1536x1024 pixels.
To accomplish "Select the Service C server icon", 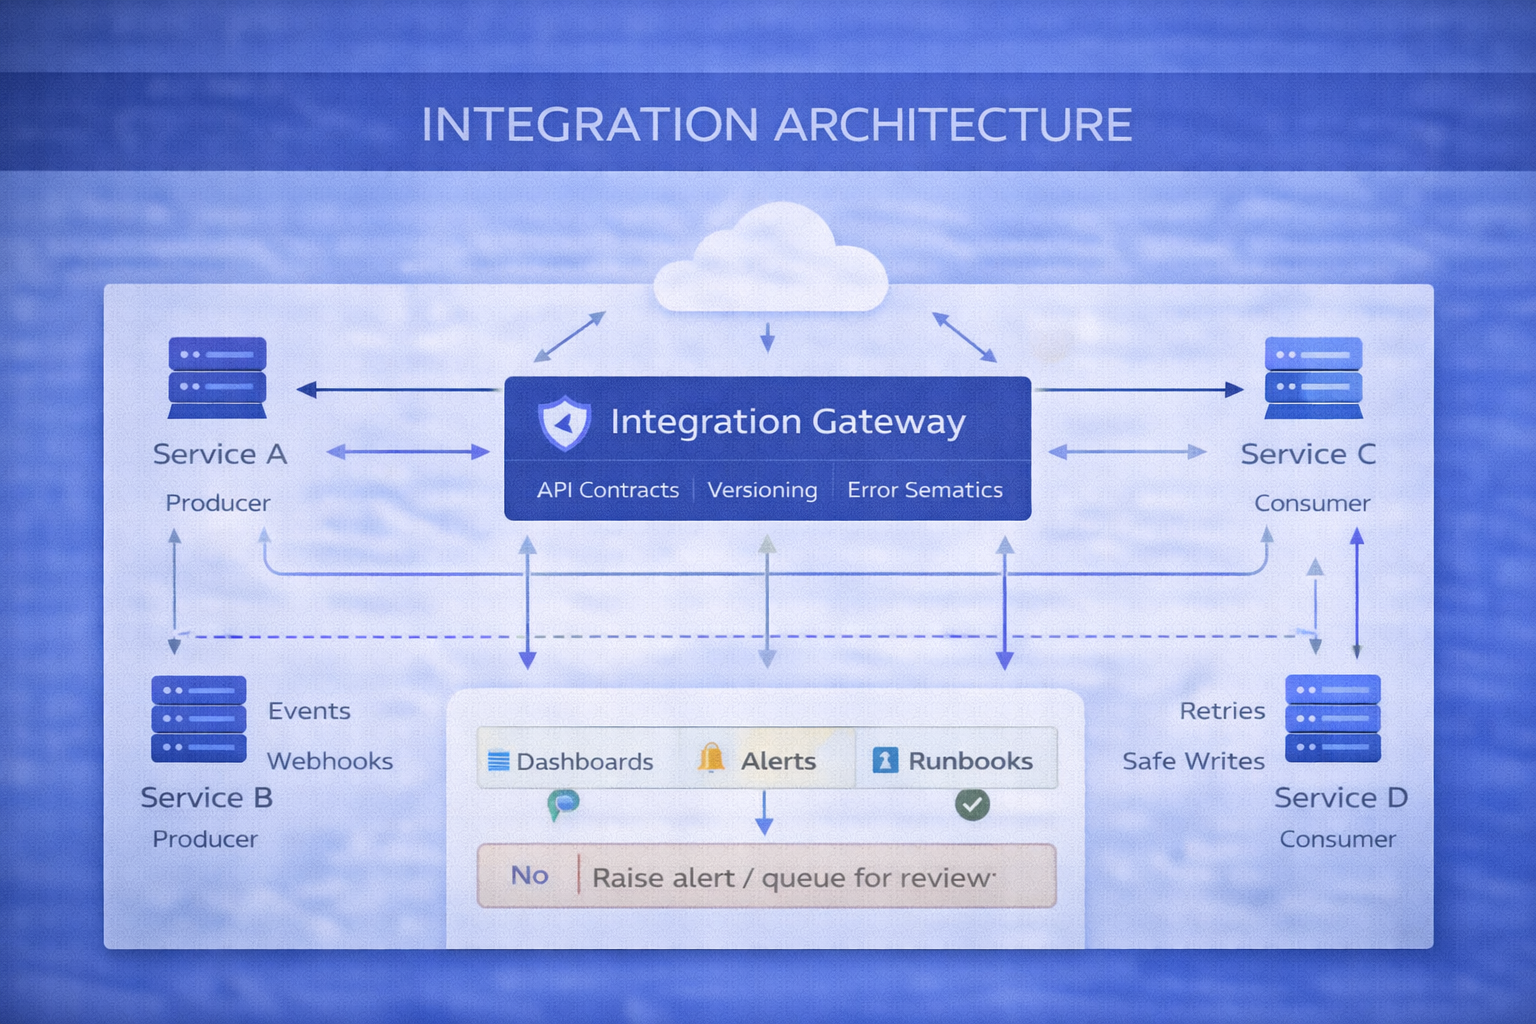I will tap(1313, 377).
